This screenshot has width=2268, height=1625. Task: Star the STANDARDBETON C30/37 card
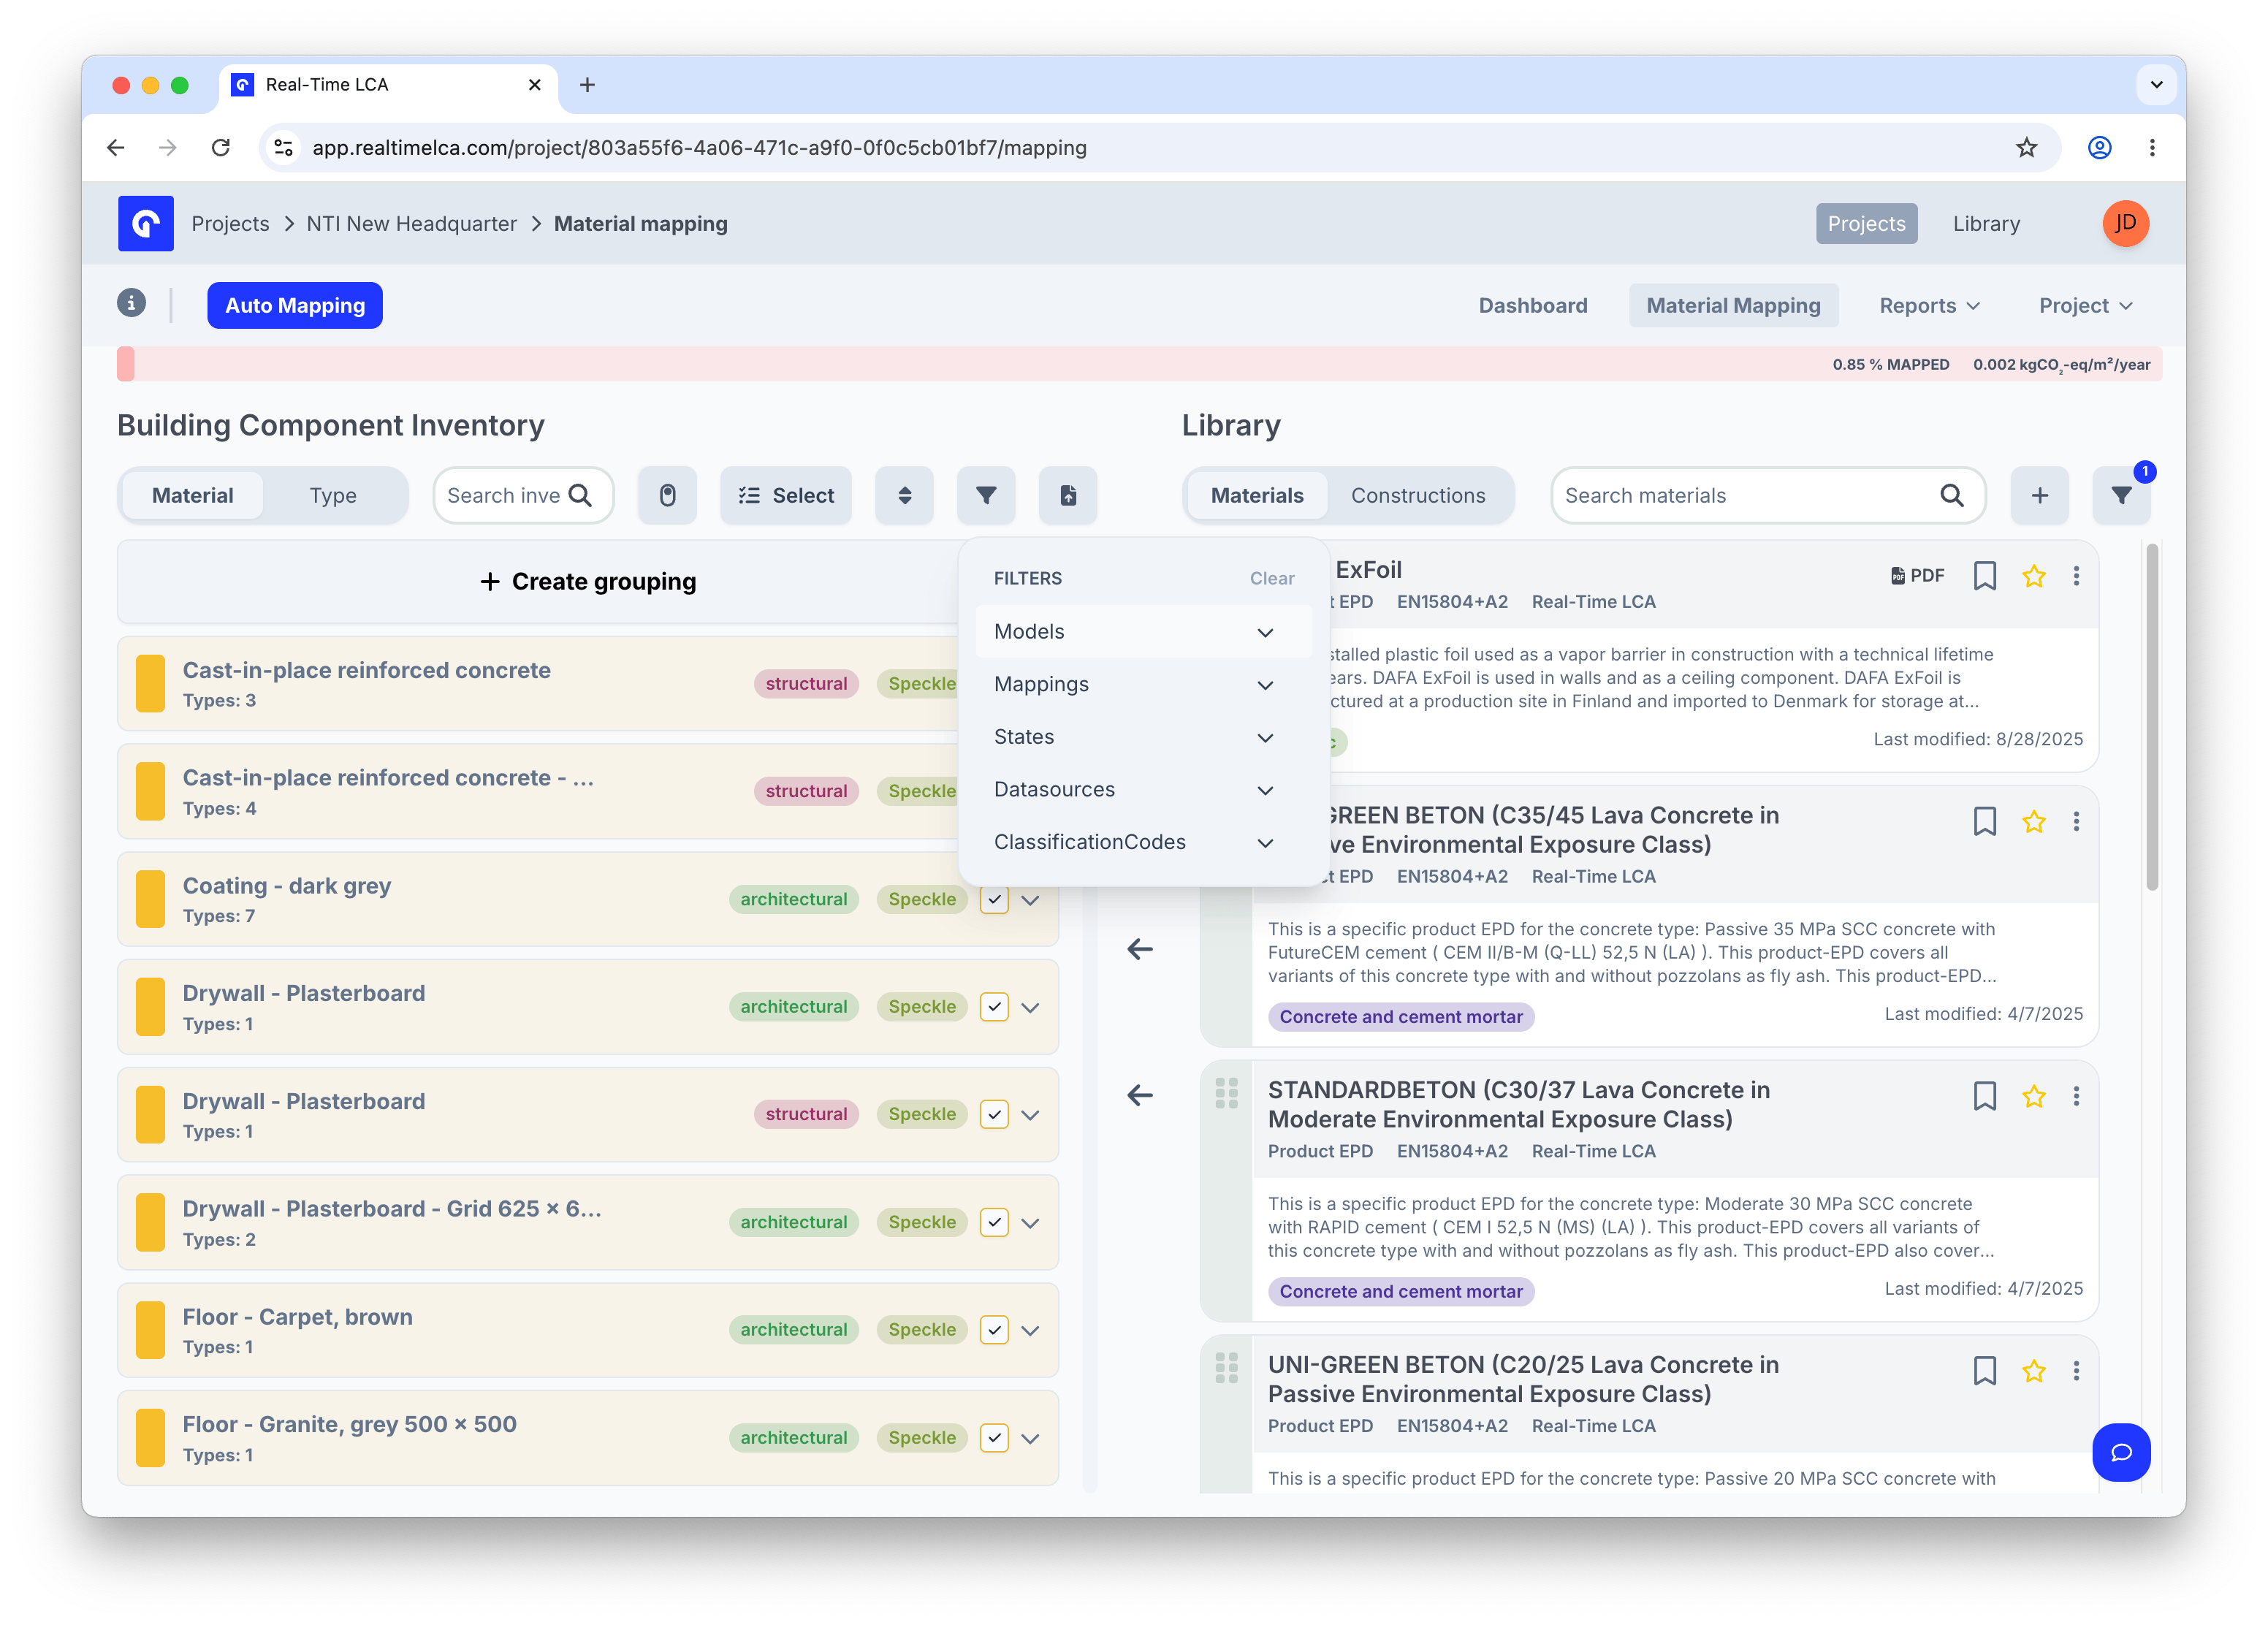2034,1097
